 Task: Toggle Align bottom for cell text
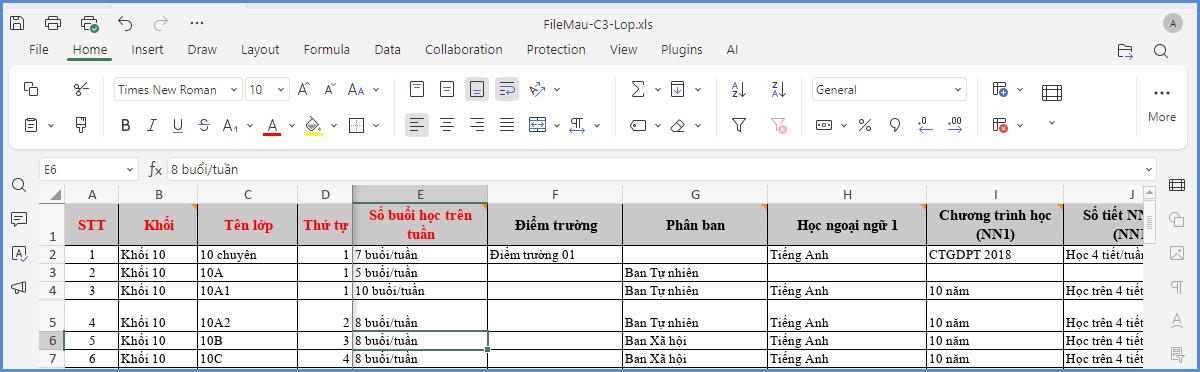477,90
